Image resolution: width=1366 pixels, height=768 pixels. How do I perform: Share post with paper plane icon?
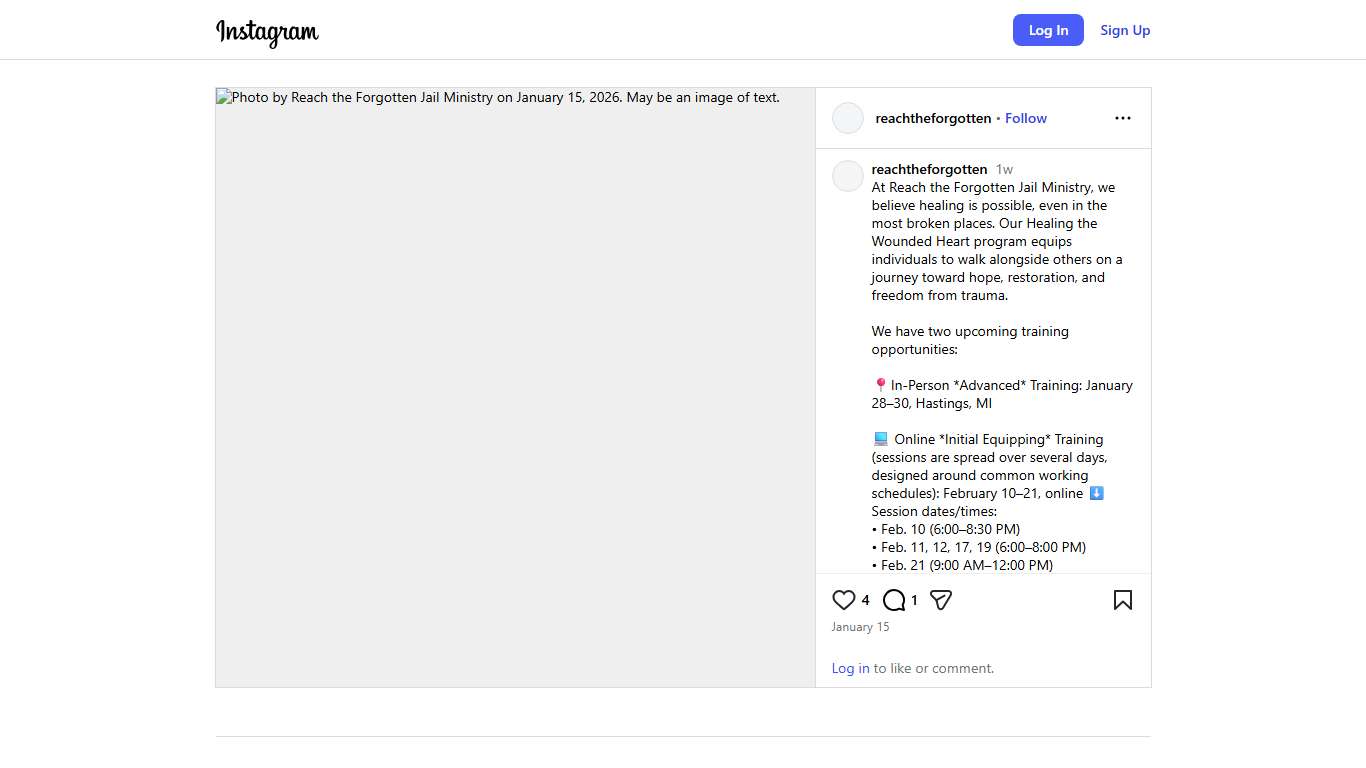coord(940,600)
